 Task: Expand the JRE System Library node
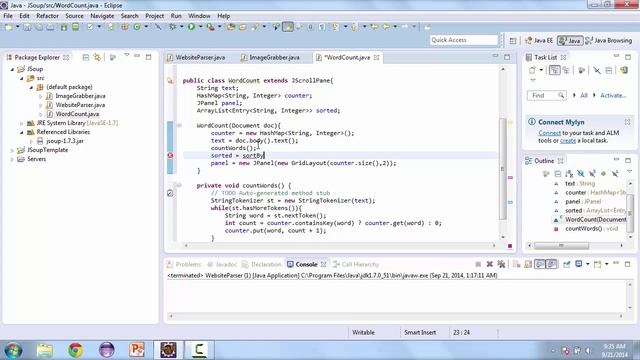pos(22,123)
